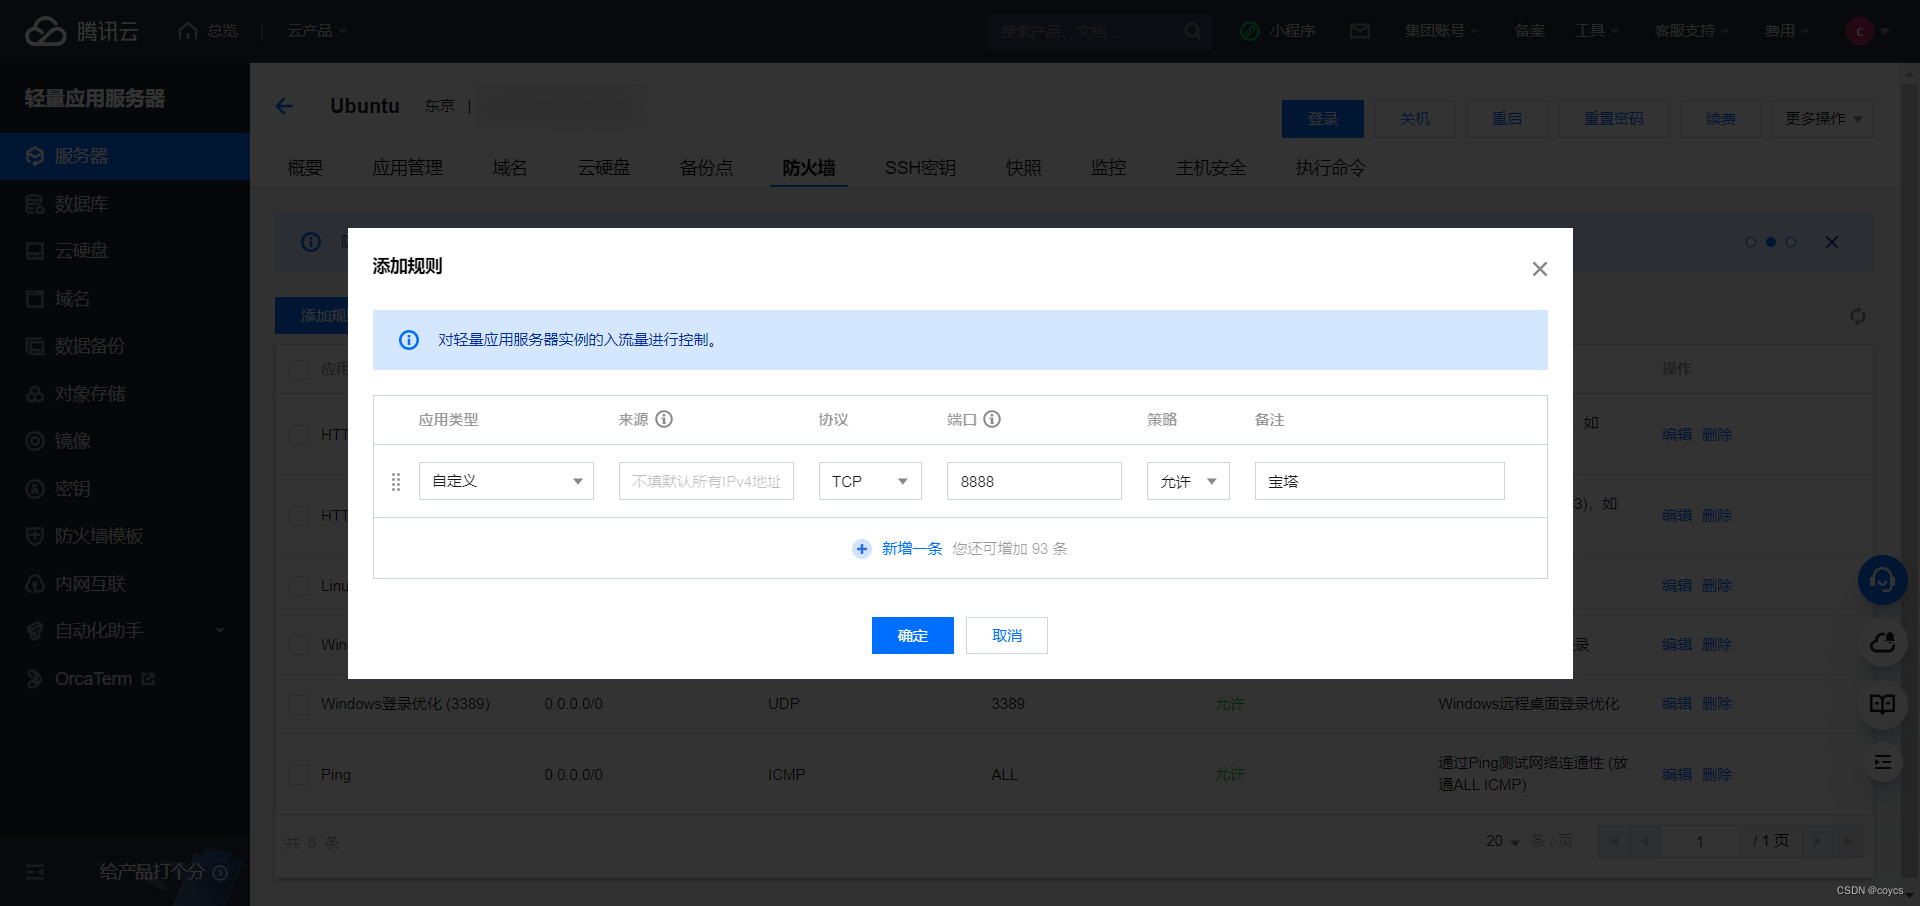Click the third carousel dot in banner
This screenshot has width=1920, height=906.
1791,242
